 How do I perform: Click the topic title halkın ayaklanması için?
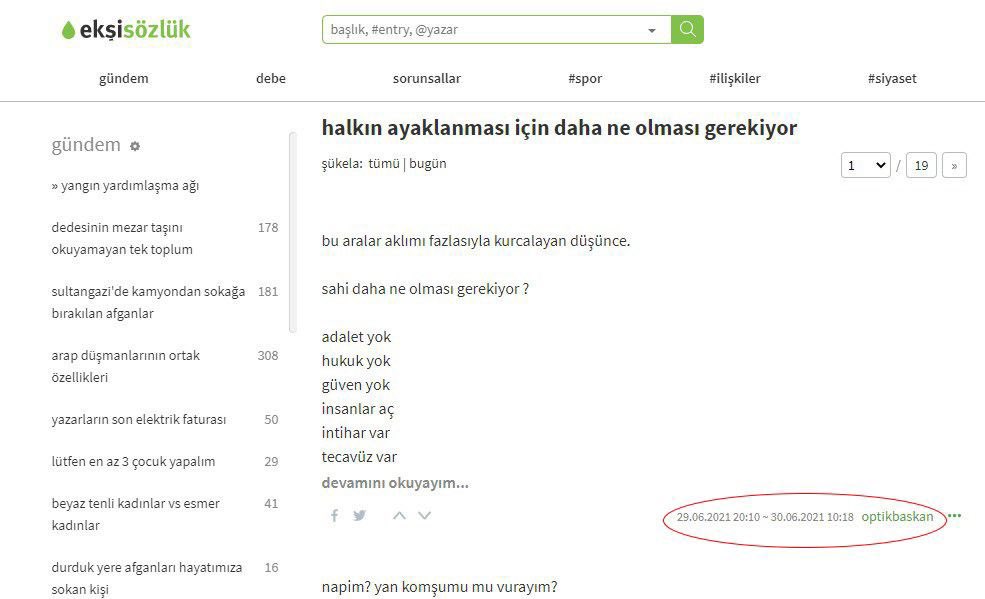tap(559, 127)
